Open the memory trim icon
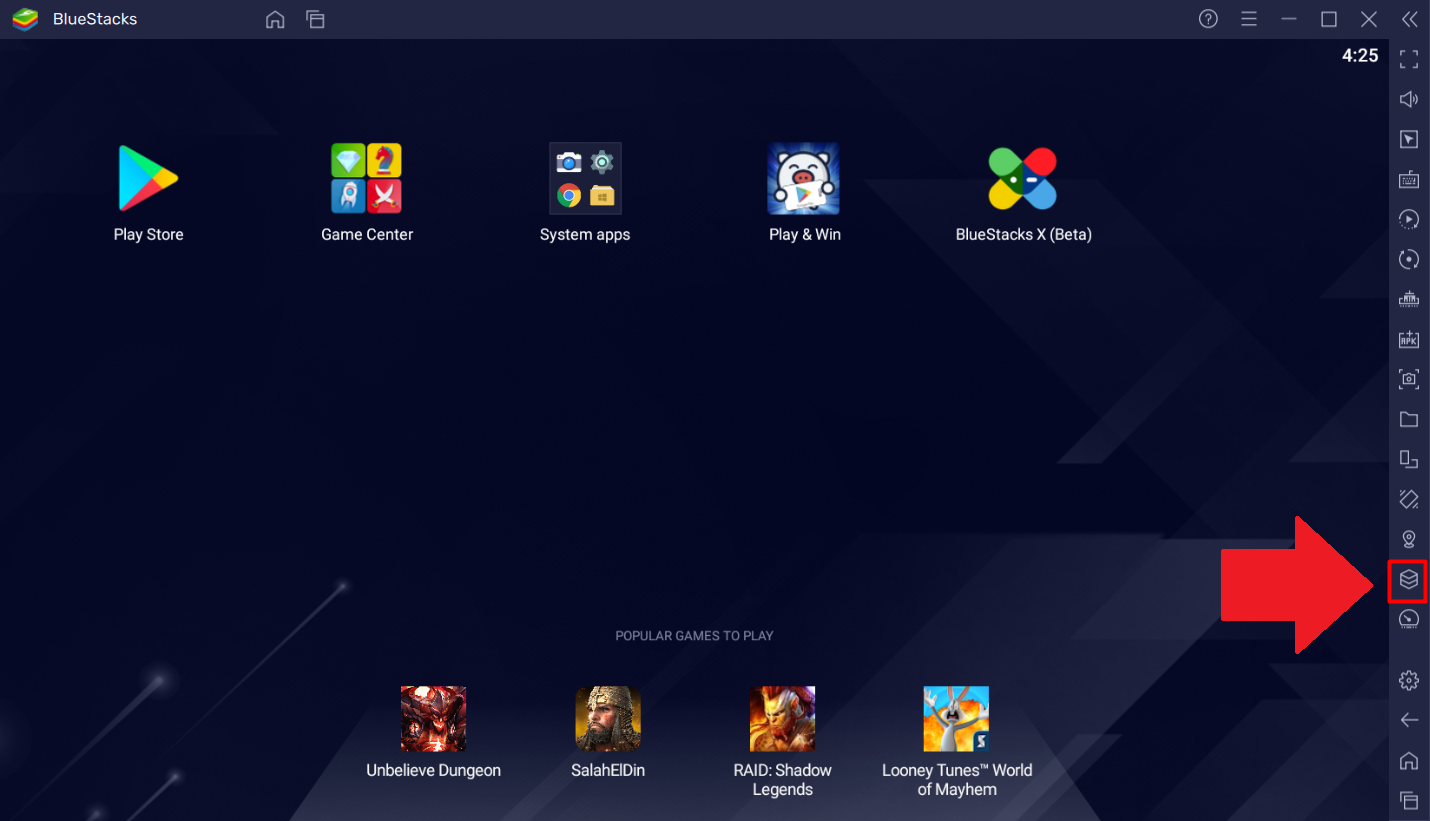Viewport: 1430px width, 821px height. [1409, 299]
